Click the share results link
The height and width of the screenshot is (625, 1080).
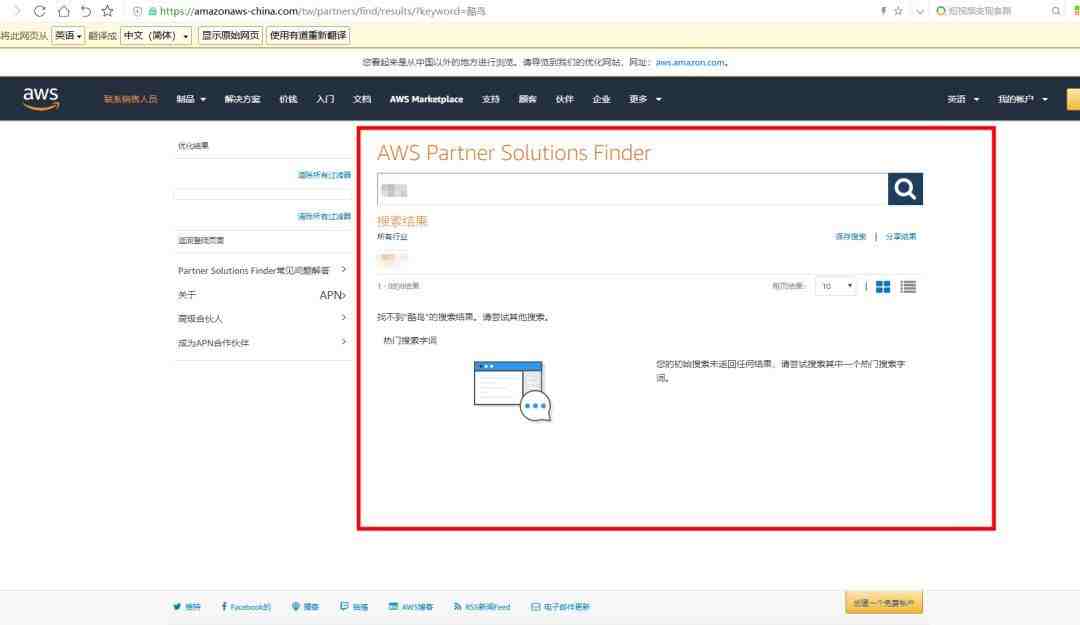[x=901, y=236]
